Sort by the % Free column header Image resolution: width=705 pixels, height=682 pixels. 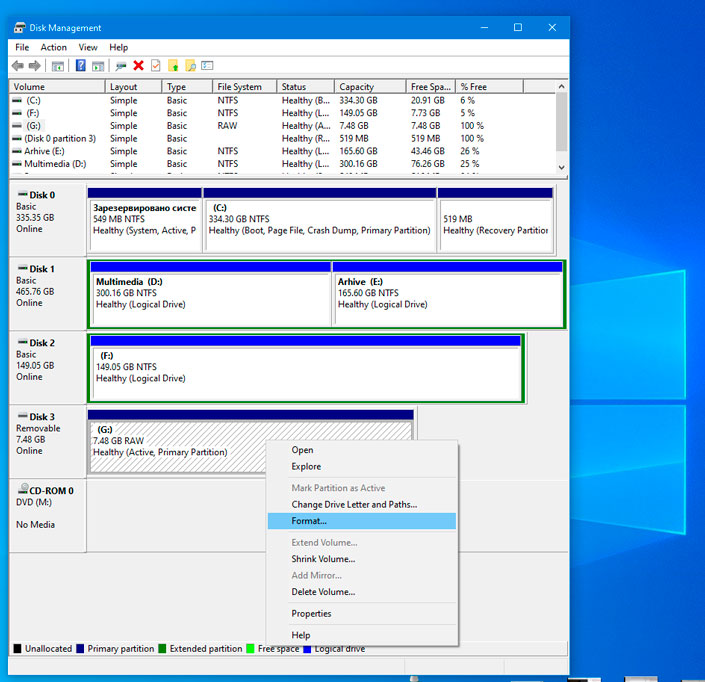point(489,87)
